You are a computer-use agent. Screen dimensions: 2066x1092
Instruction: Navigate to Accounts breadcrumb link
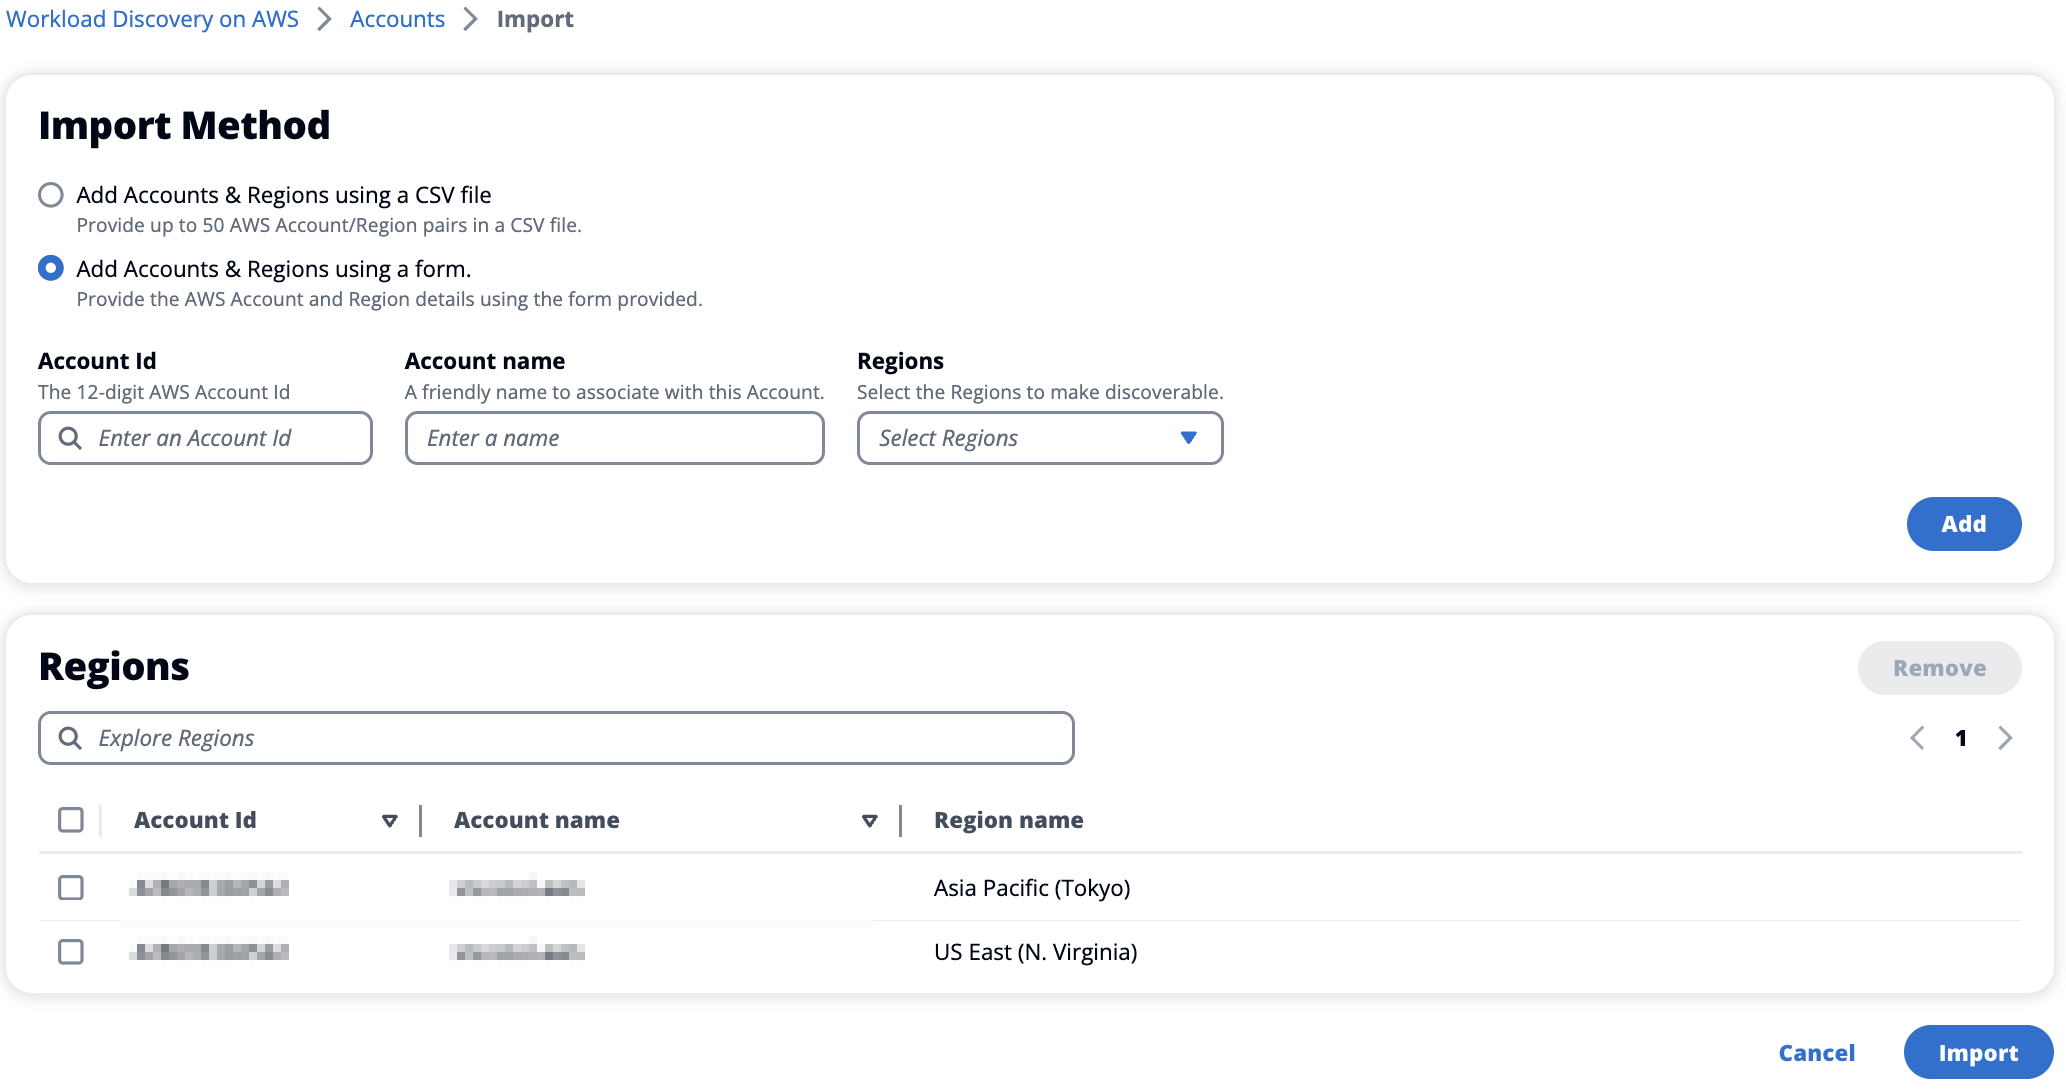[397, 19]
